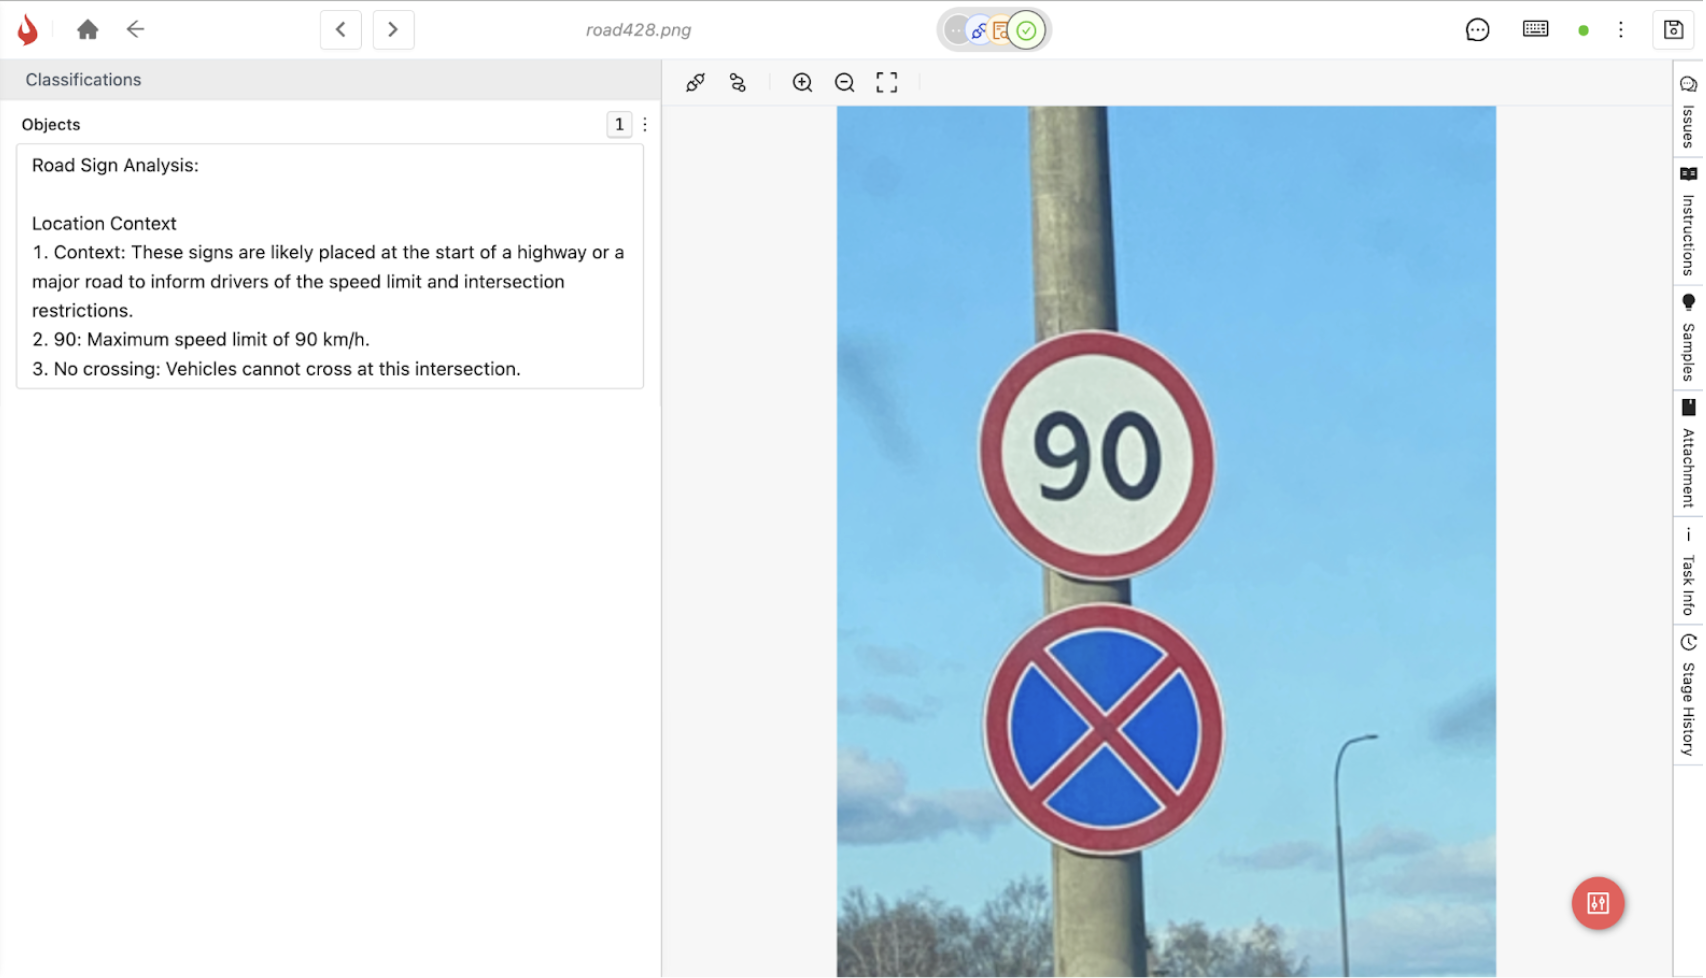Click the back arrow in the header
This screenshot has width=1706, height=978.
(135, 29)
